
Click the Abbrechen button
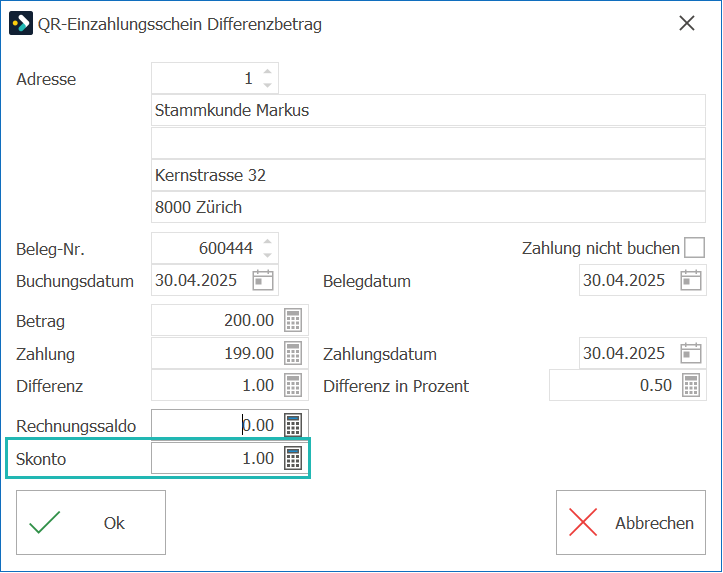pos(631,522)
